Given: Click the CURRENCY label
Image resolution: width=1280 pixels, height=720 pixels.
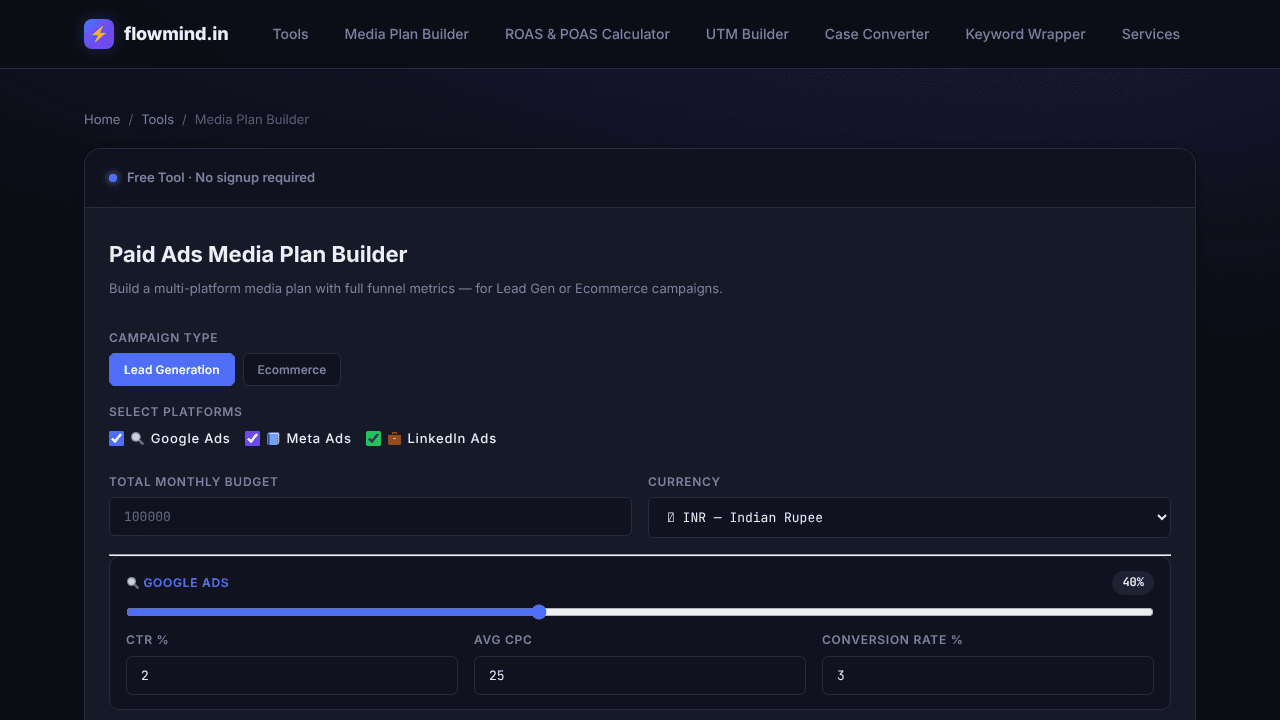Looking at the screenshot, I should coord(684,482).
